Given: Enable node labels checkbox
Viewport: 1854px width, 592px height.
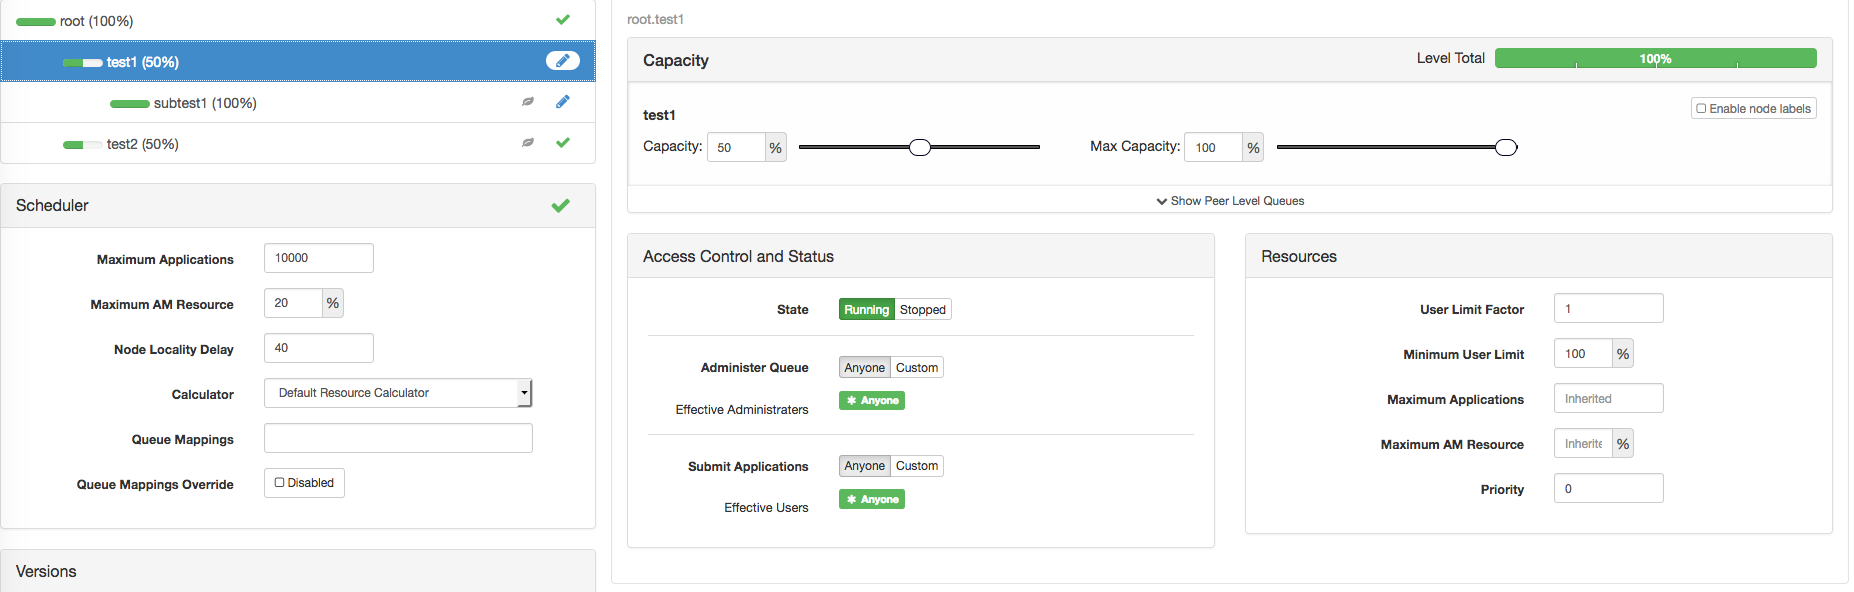Looking at the screenshot, I should 1701,108.
